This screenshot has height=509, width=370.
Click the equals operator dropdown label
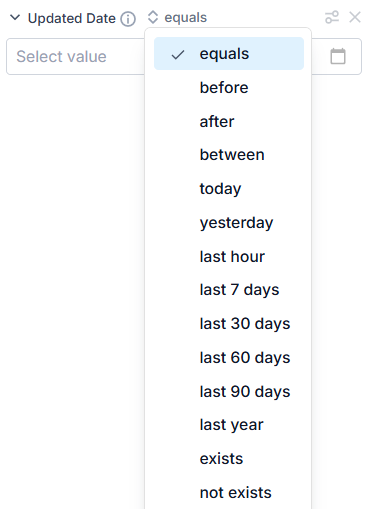(186, 18)
